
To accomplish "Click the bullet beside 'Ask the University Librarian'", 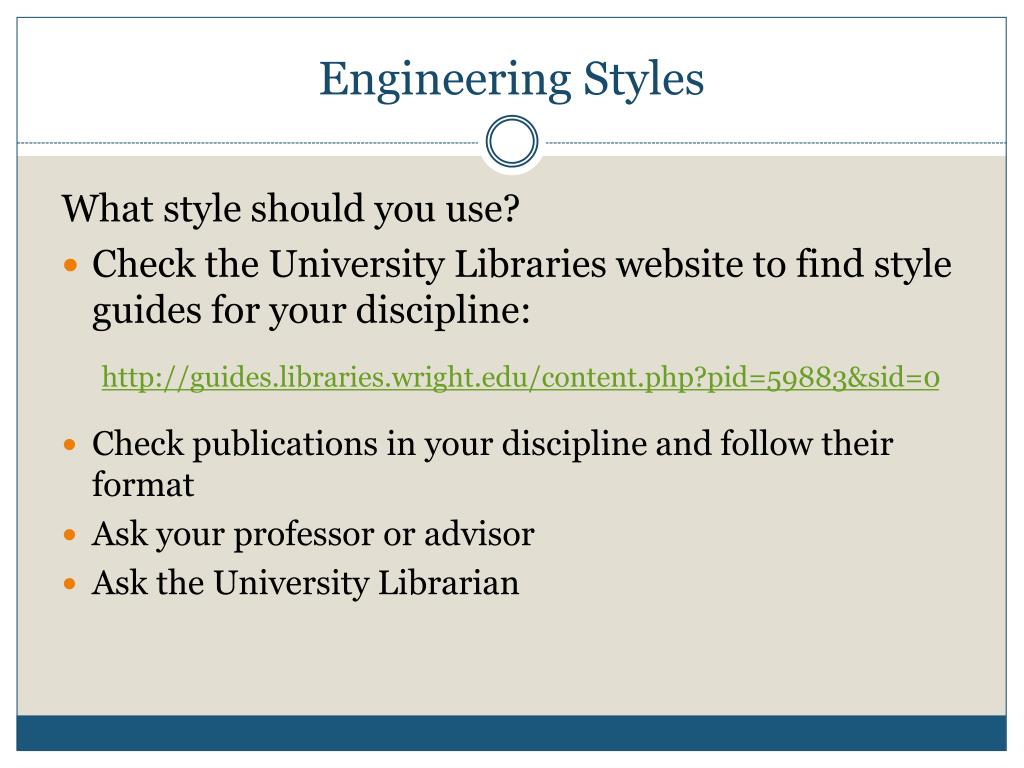I will coord(71,584).
